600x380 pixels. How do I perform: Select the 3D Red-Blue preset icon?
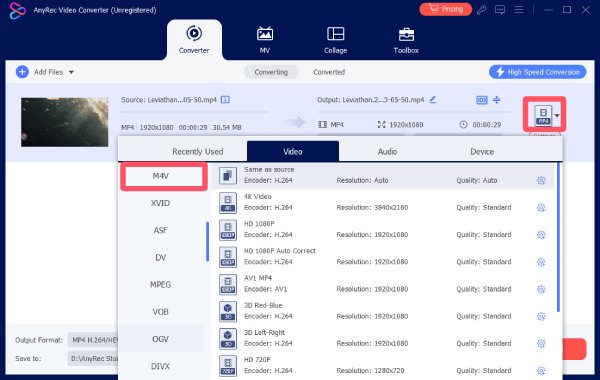228,312
